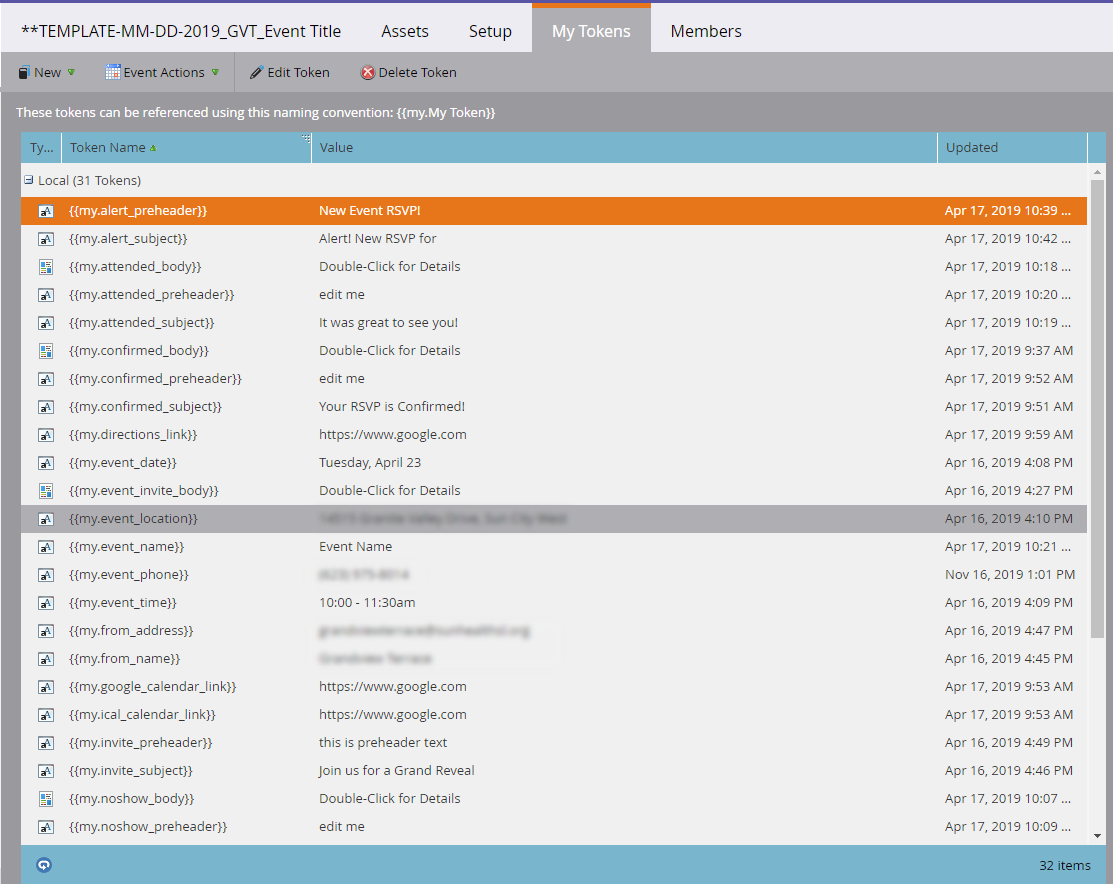Sort by the Token Name column header
This screenshot has height=884, width=1113.
pos(108,147)
